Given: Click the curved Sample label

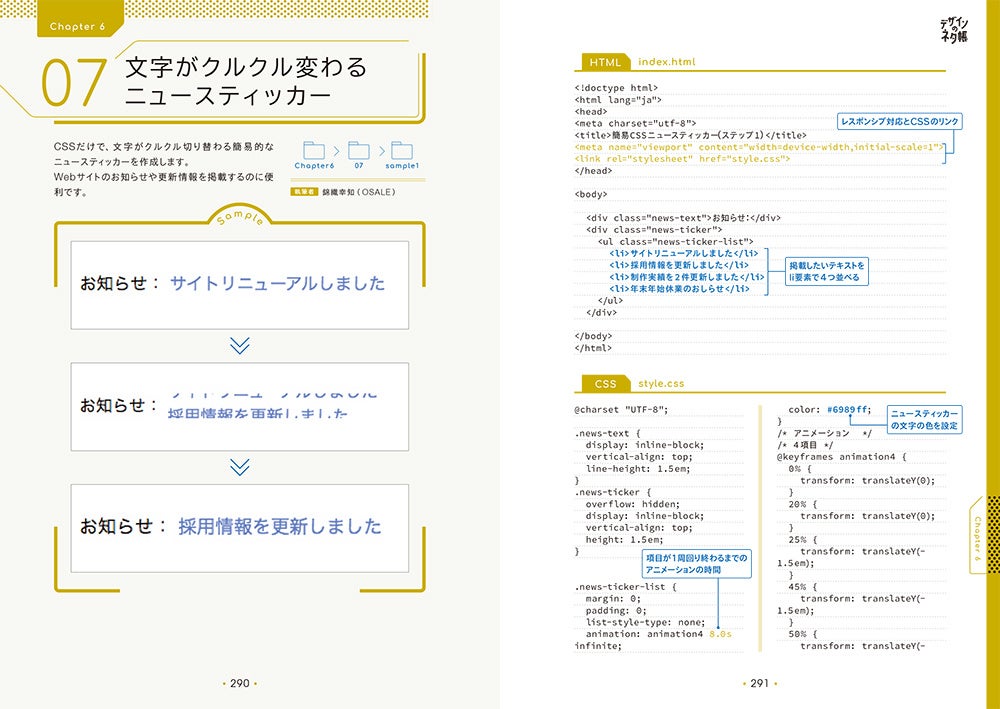Looking at the screenshot, I should click(240, 217).
